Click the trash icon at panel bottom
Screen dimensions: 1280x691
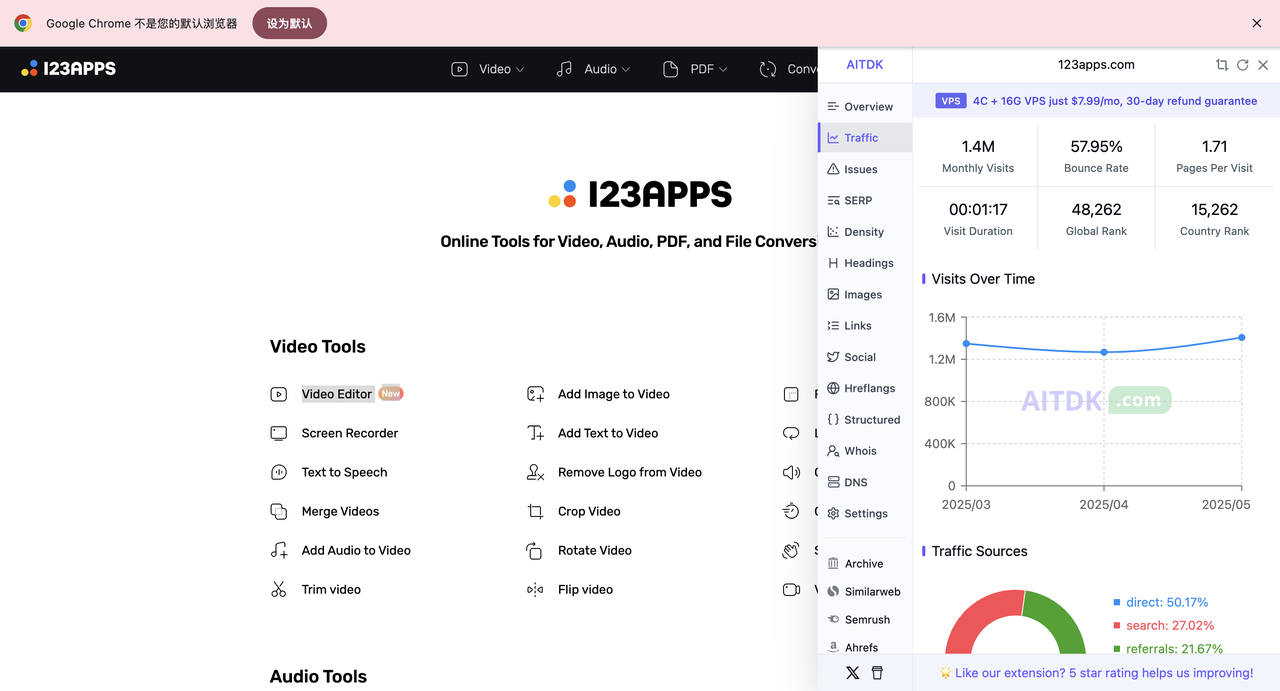877,673
